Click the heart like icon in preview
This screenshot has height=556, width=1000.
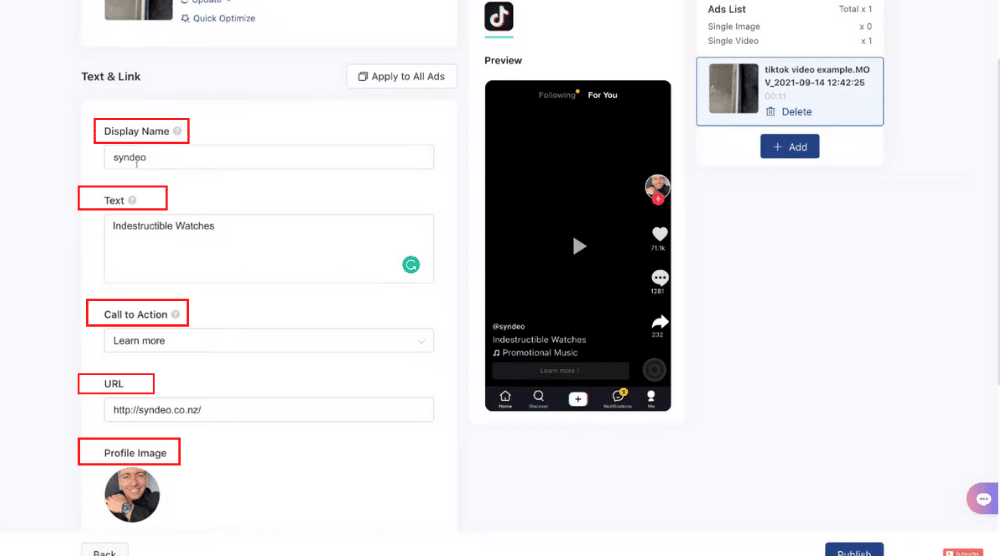[659, 234]
